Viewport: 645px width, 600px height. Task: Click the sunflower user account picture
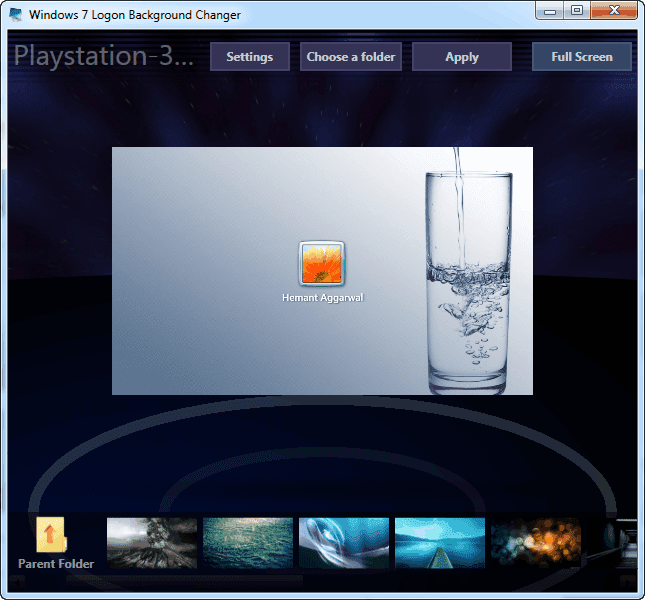pos(322,264)
